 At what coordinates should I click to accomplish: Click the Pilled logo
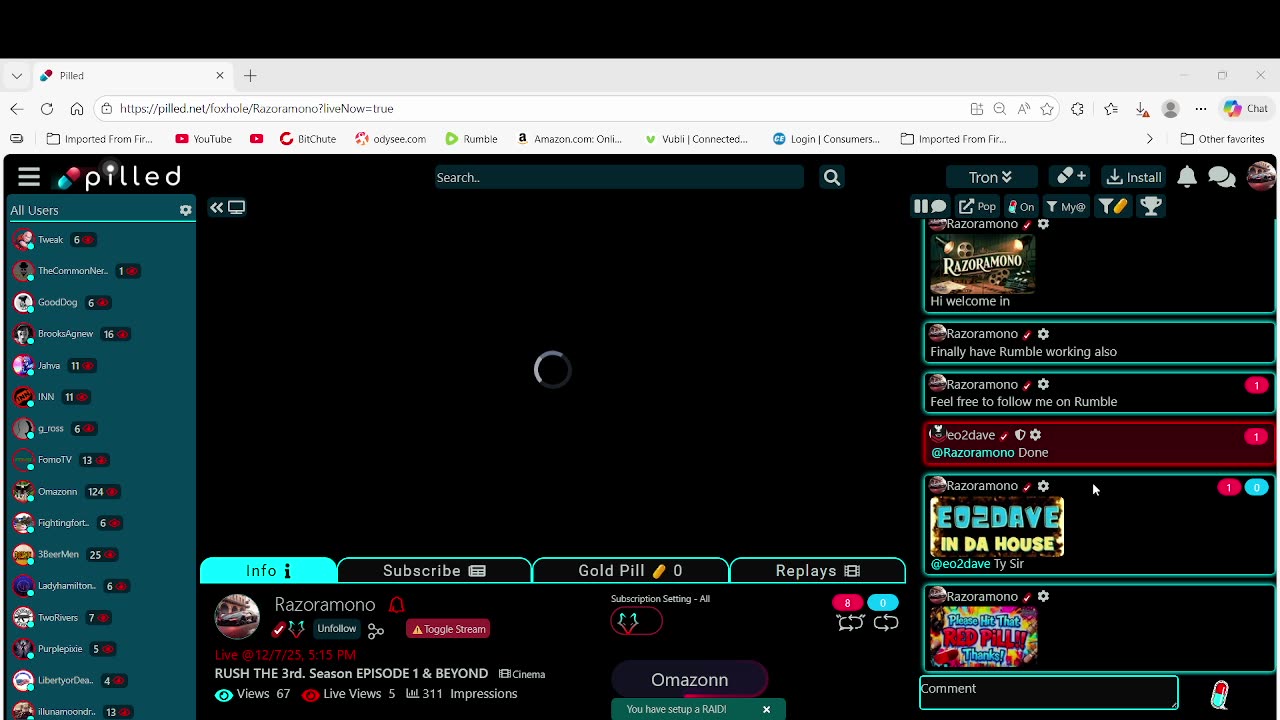point(119,177)
